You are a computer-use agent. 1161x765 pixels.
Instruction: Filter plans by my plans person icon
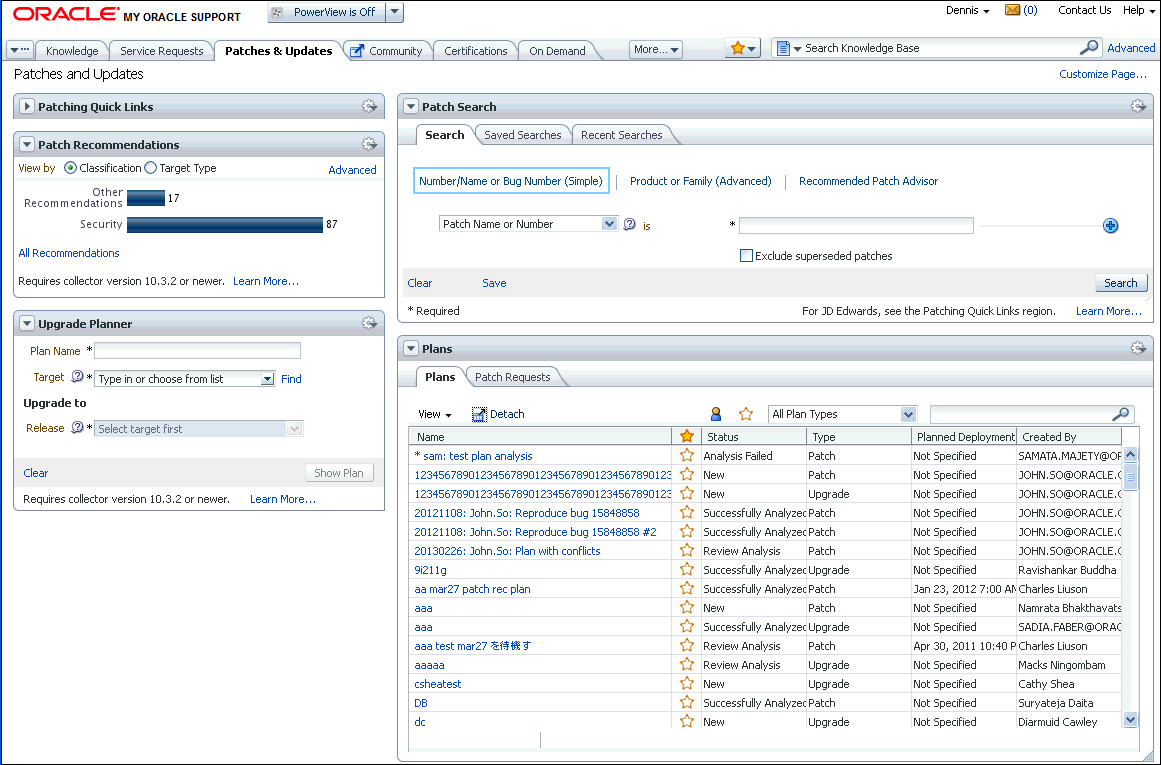pos(716,414)
